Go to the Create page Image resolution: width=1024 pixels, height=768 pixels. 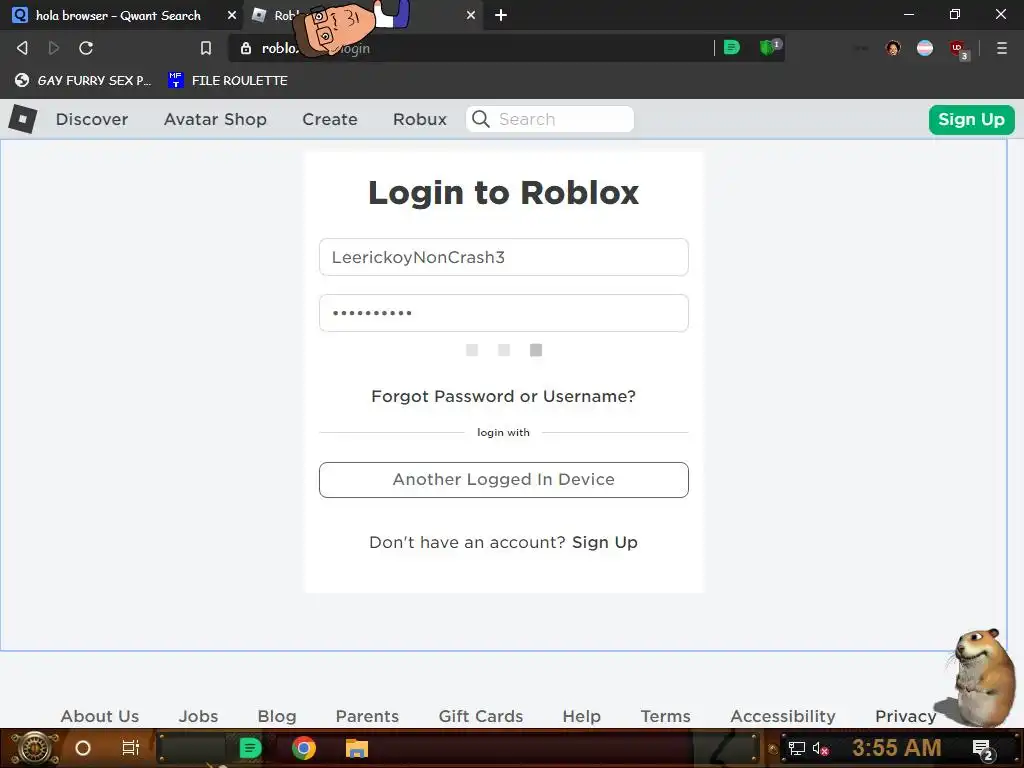[x=330, y=120]
